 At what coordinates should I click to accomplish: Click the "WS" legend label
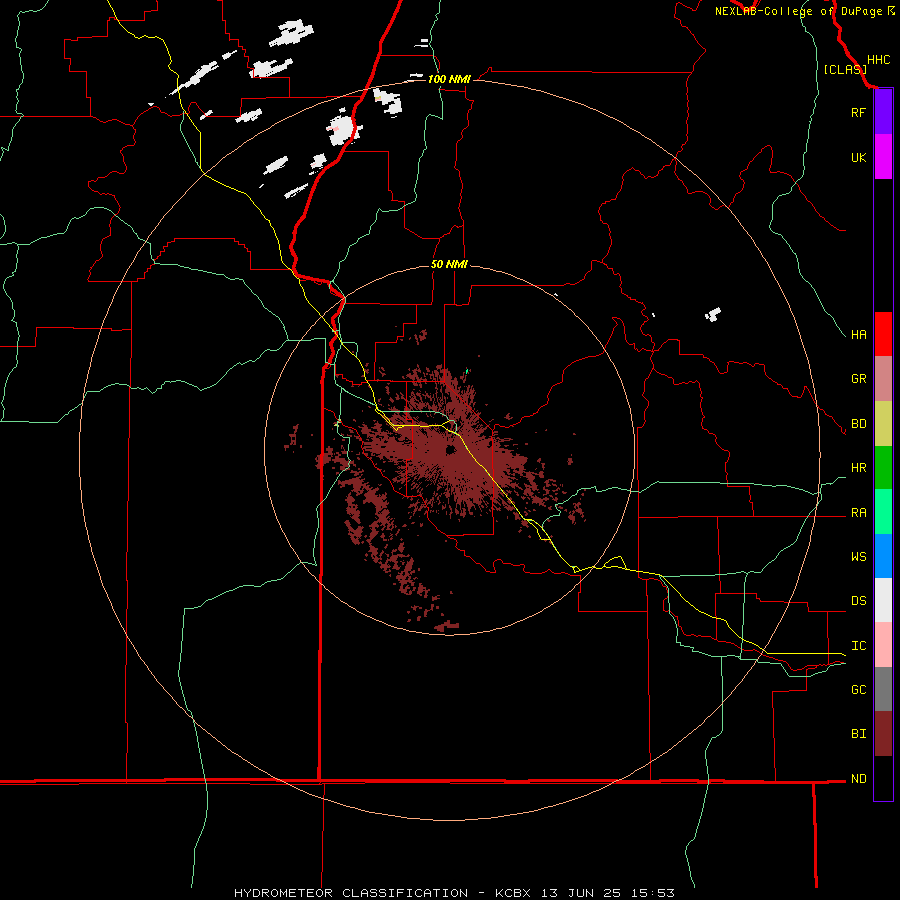pyautogui.click(x=858, y=557)
